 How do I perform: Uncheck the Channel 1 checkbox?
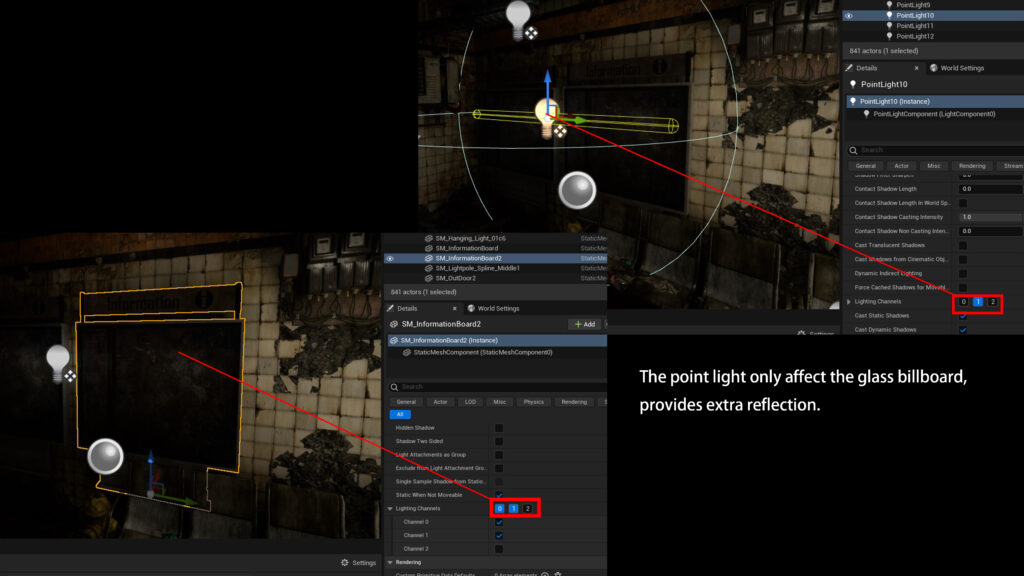coord(499,536)
